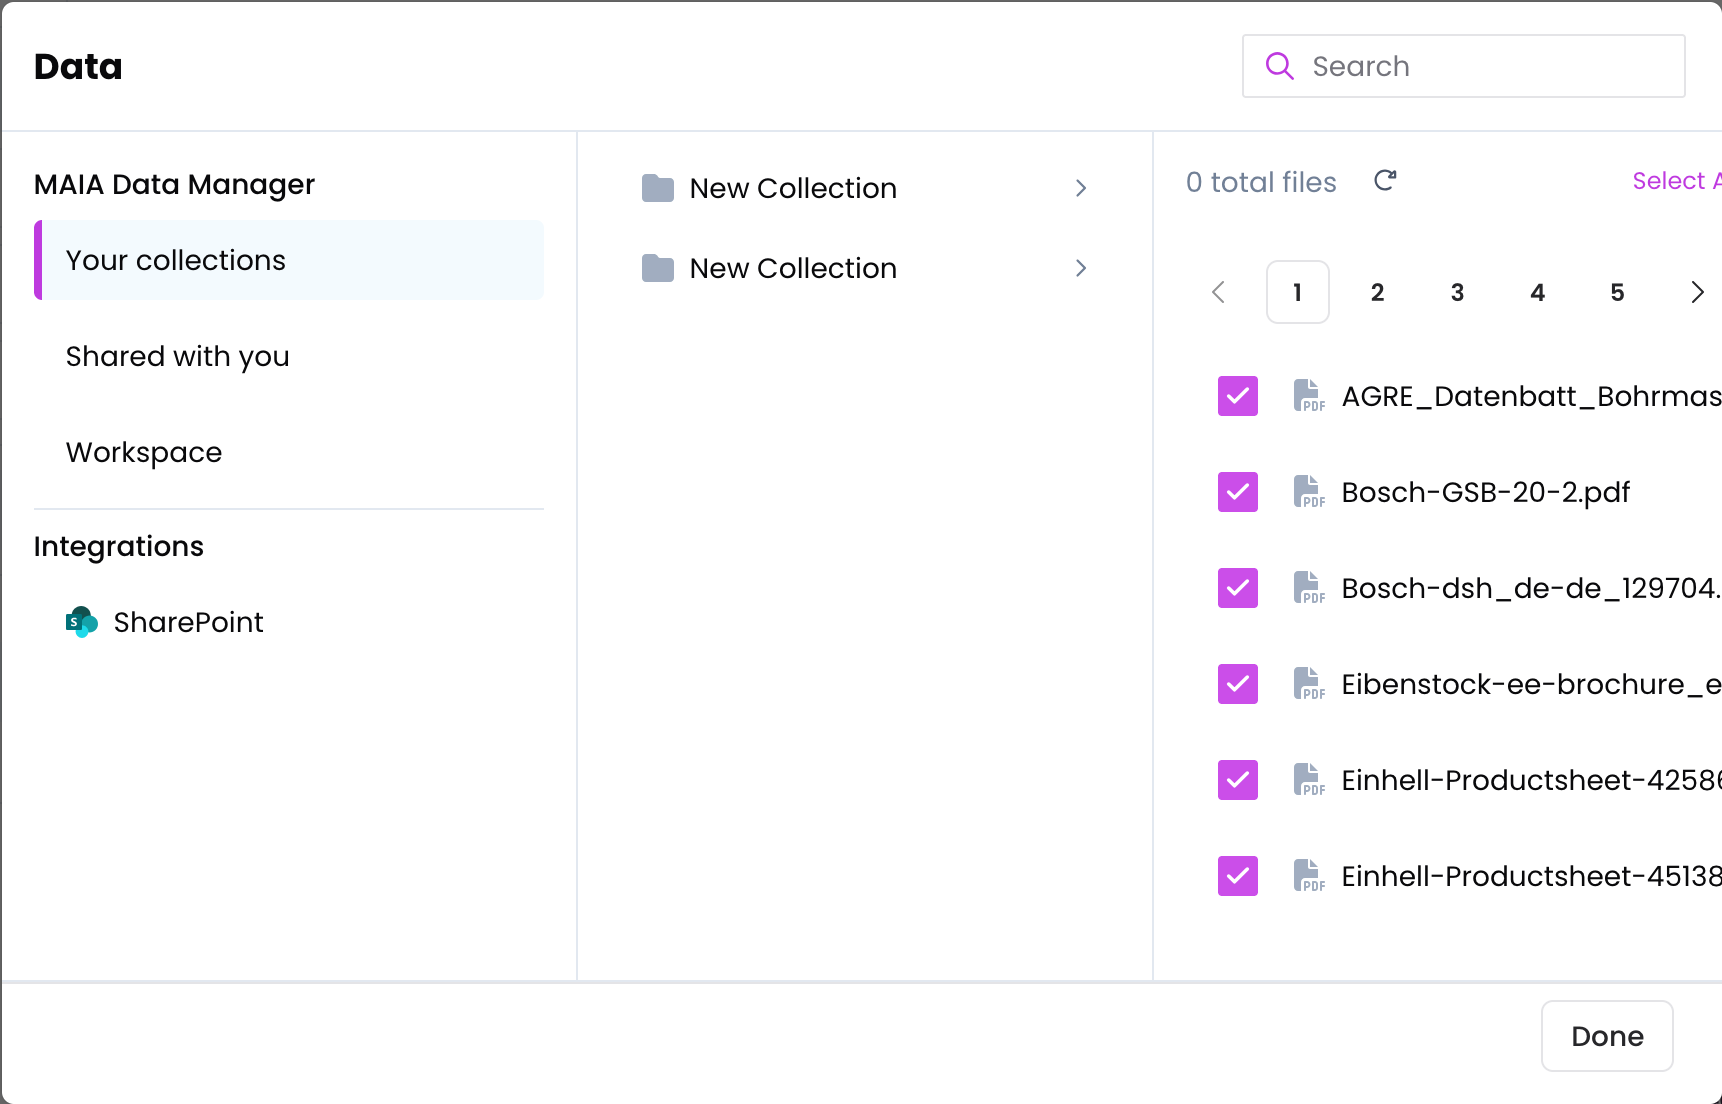
Task: Select page 1 in pagination
Action: click(x=1298, y=292)
